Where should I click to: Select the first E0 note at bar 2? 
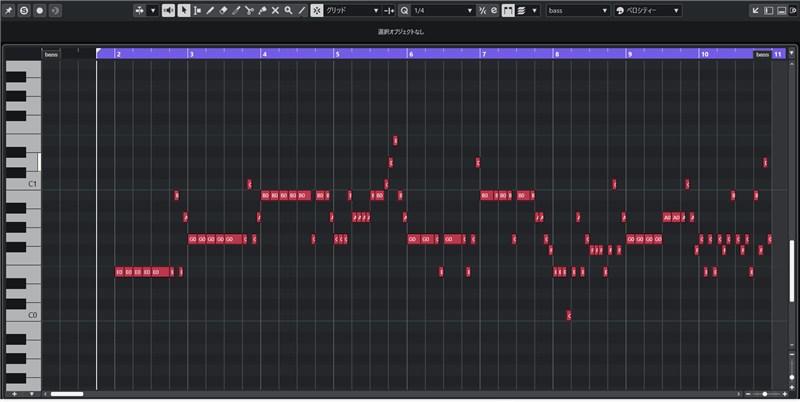[119, 272]
